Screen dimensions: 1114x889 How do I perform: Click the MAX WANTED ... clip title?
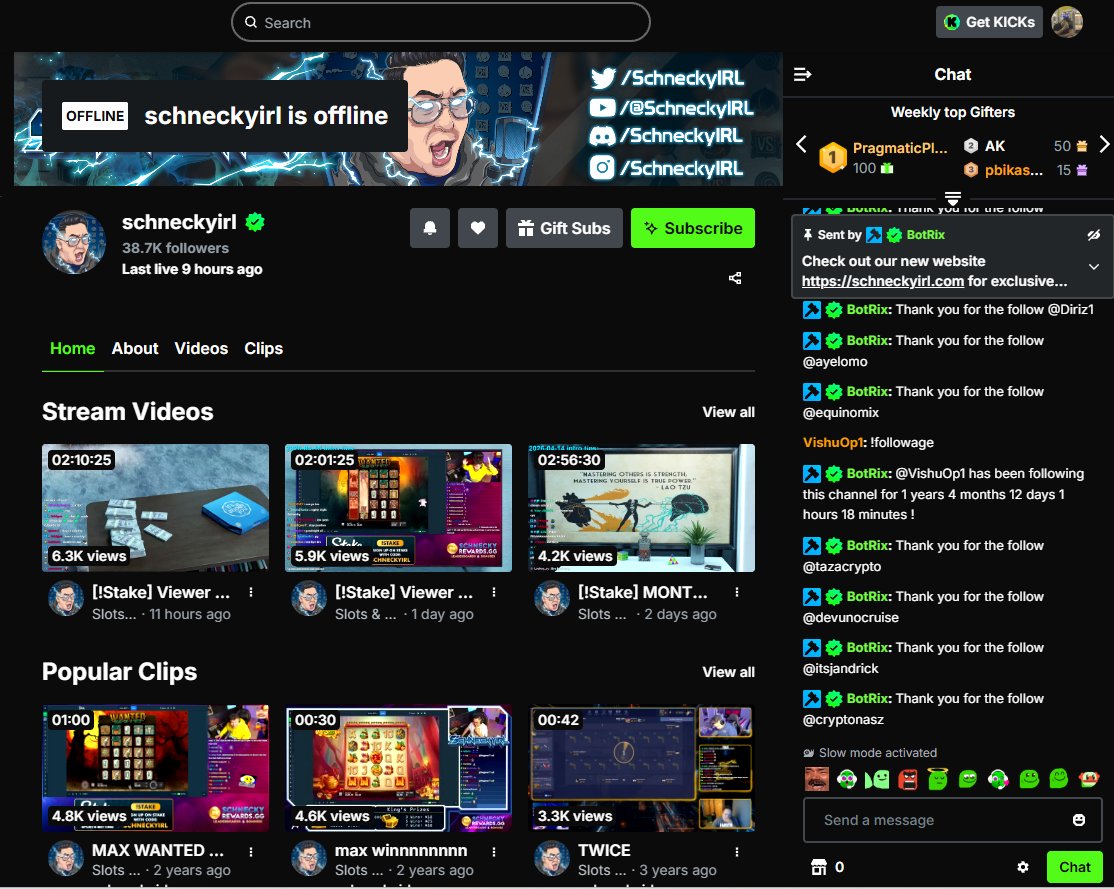[x=158, y=851]
